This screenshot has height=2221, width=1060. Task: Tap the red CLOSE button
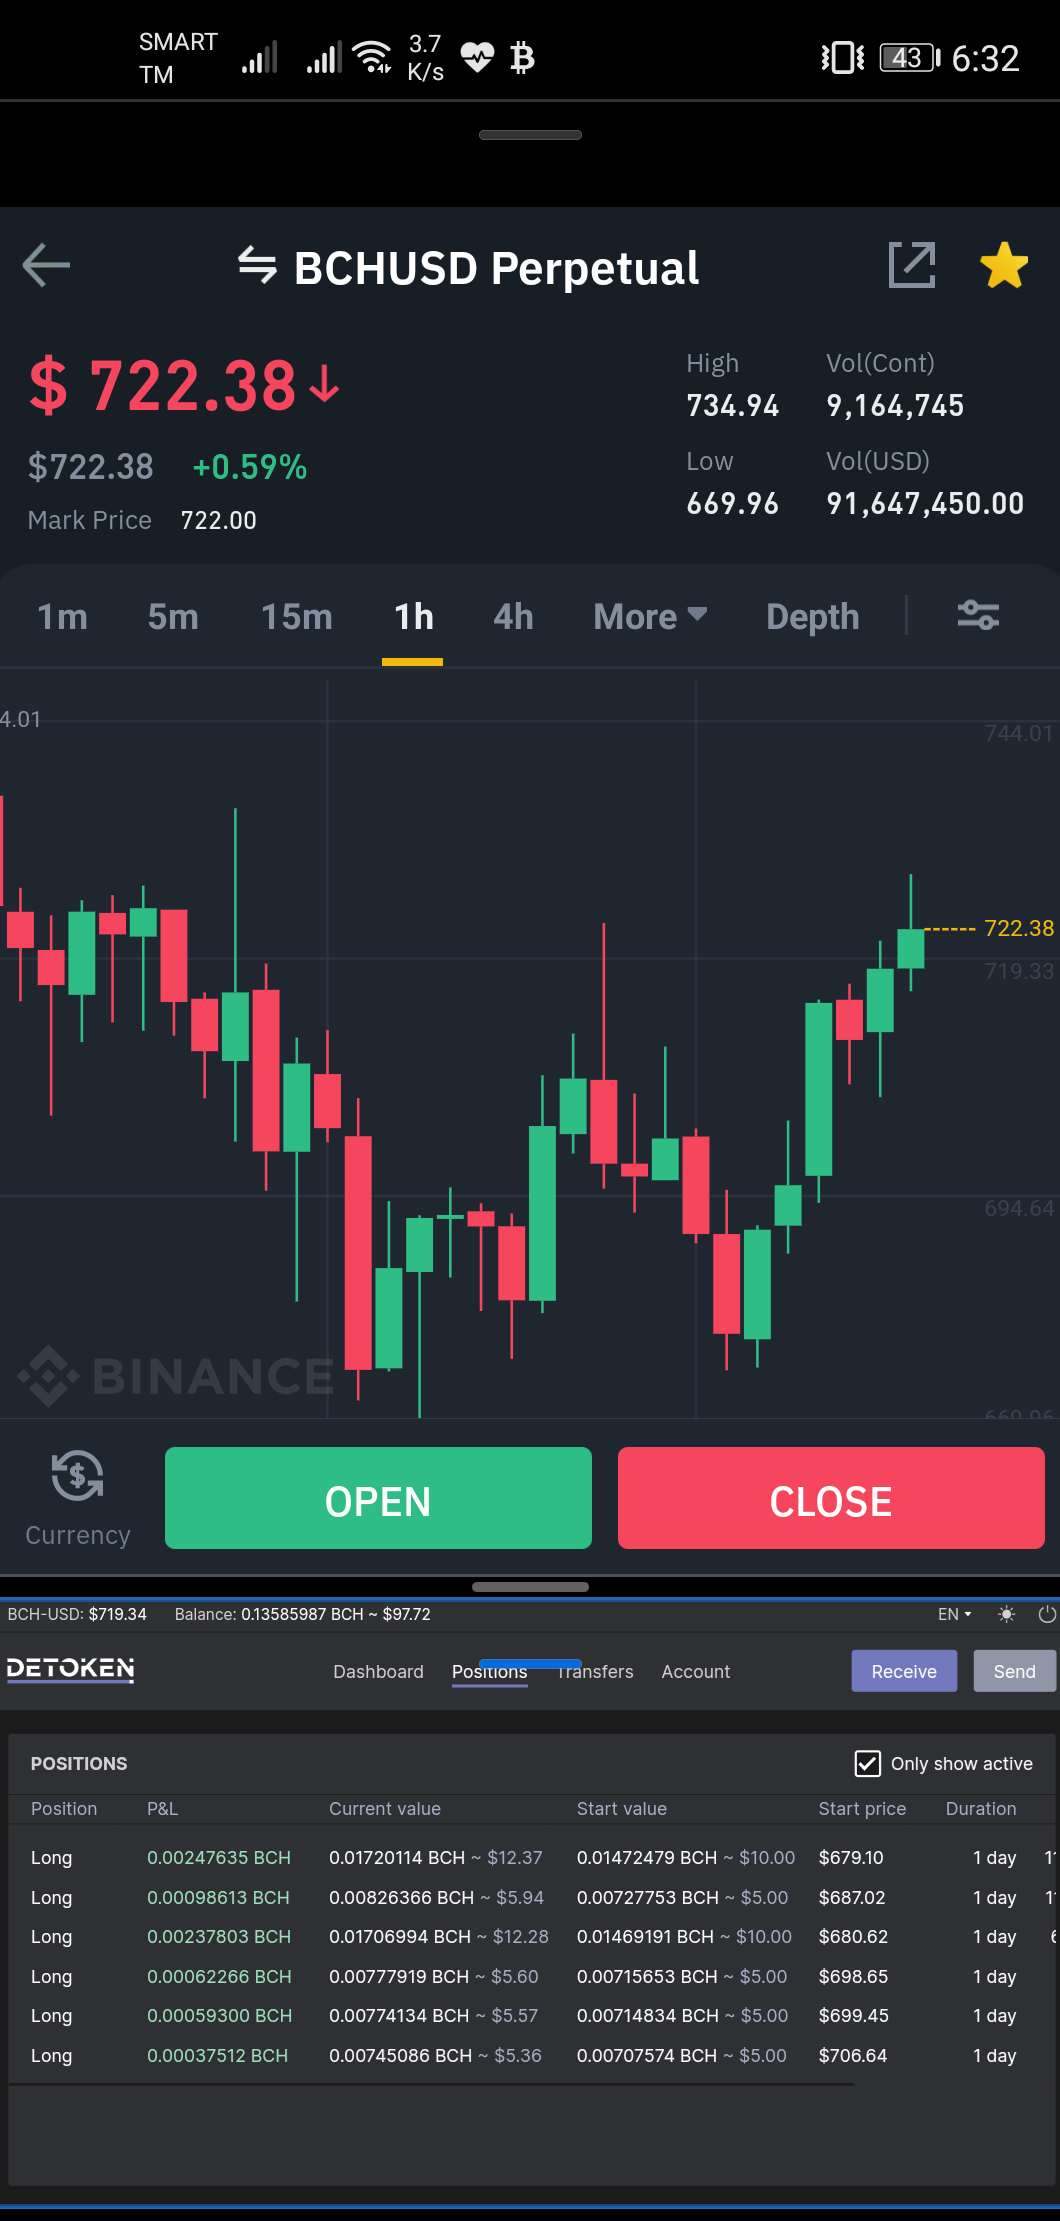831,1498
